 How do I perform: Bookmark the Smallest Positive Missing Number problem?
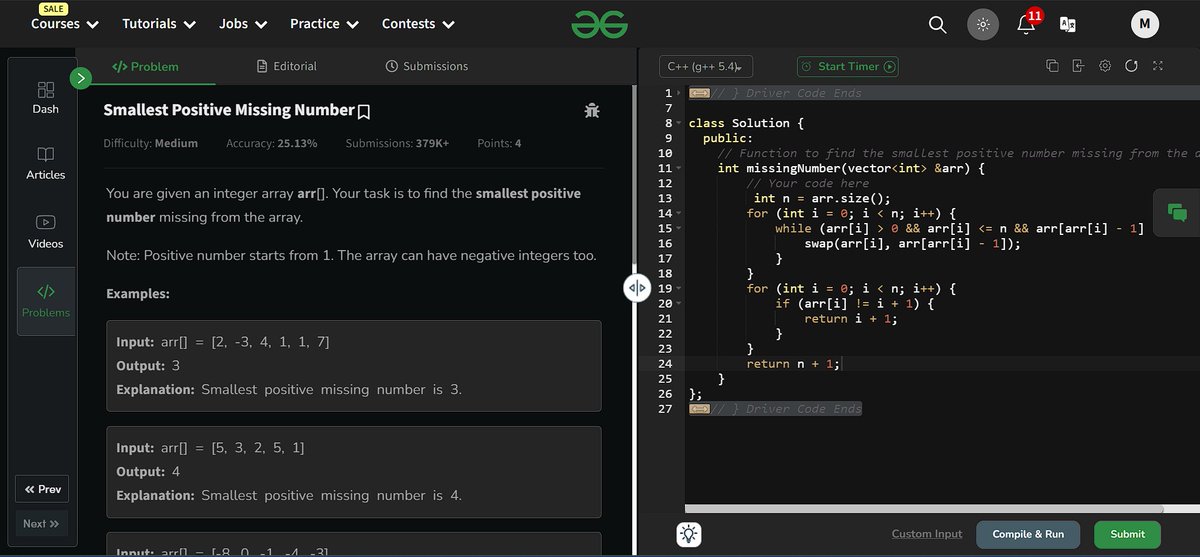pyautogui.click(x=364, y=111)
